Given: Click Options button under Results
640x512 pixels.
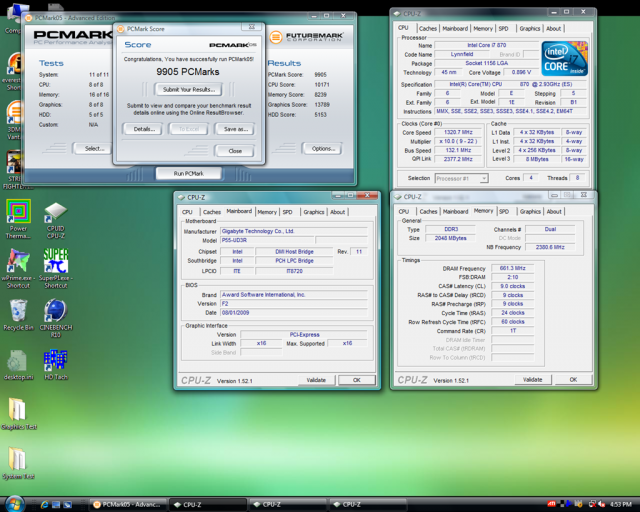Looking at the screenshot, I should (x=323, y=149).
